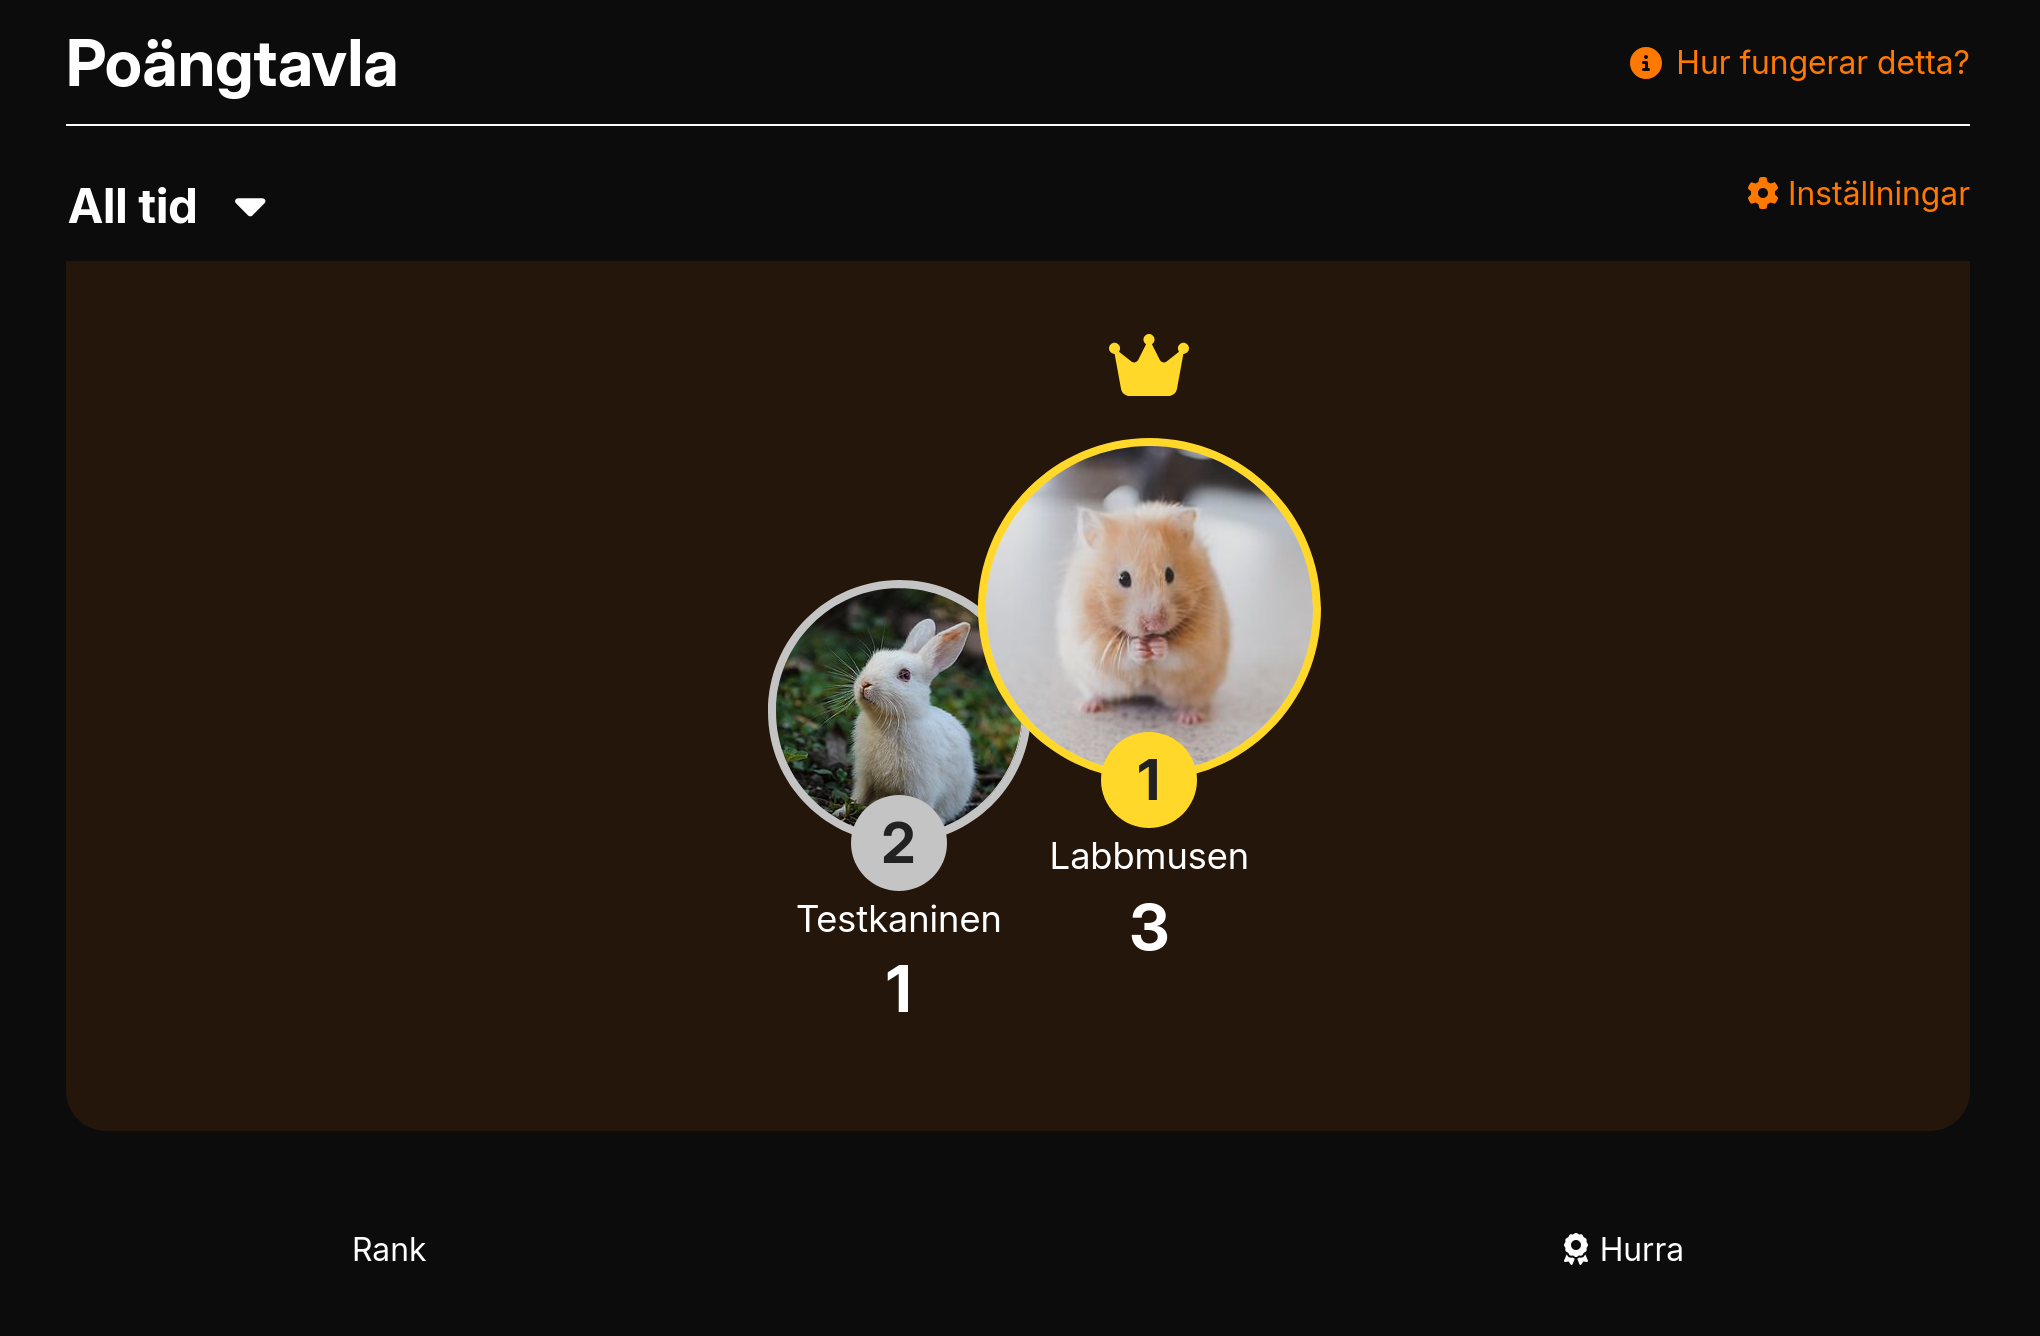Viewport: 2040px width, 1336px height.
Task: Open the "Hur fungerar detta?" help link
Action: pyautogui.click(x=1822, y=63)
